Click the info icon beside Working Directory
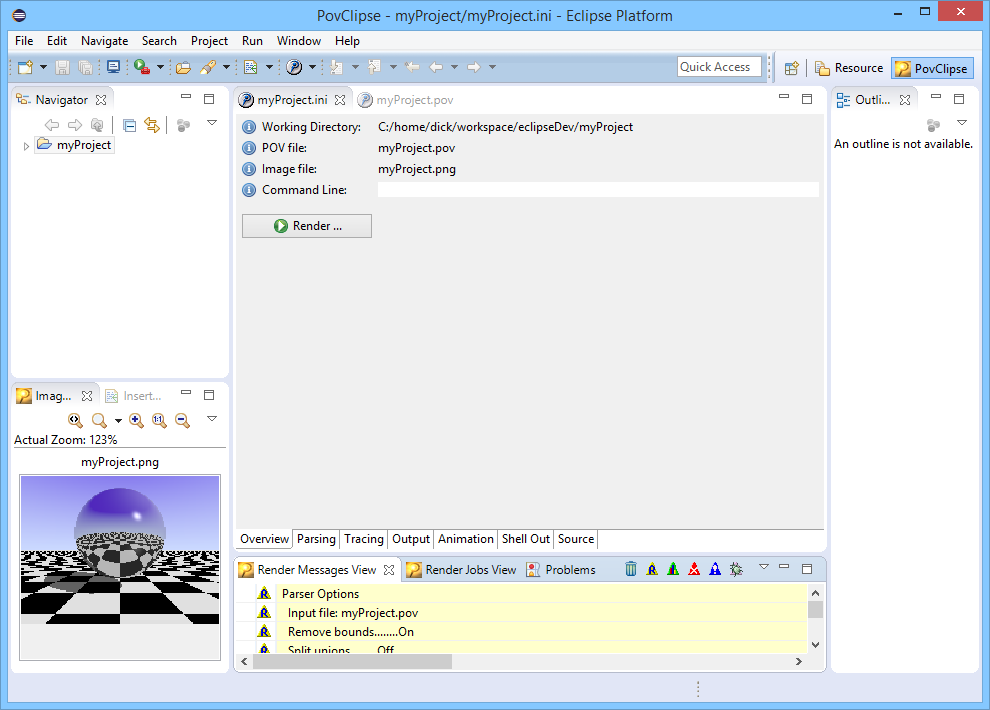 point(249,127)
